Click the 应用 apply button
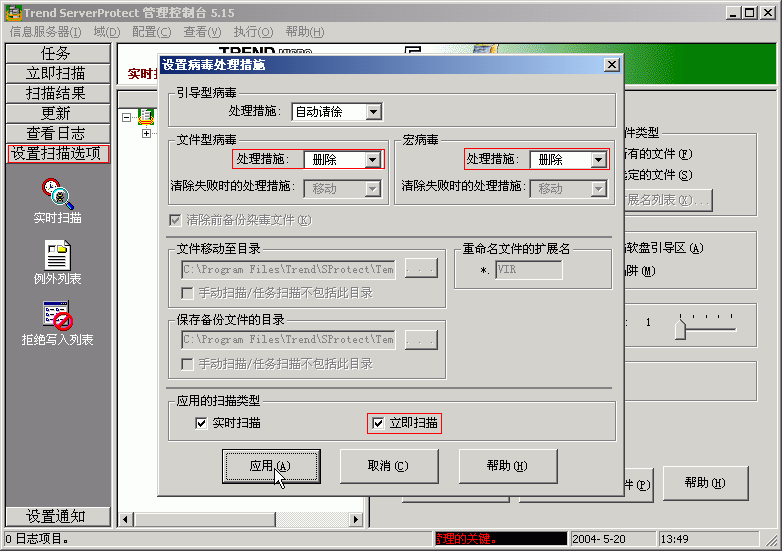Viewport: 782px width, 551px height. click(x=270, y=466)
